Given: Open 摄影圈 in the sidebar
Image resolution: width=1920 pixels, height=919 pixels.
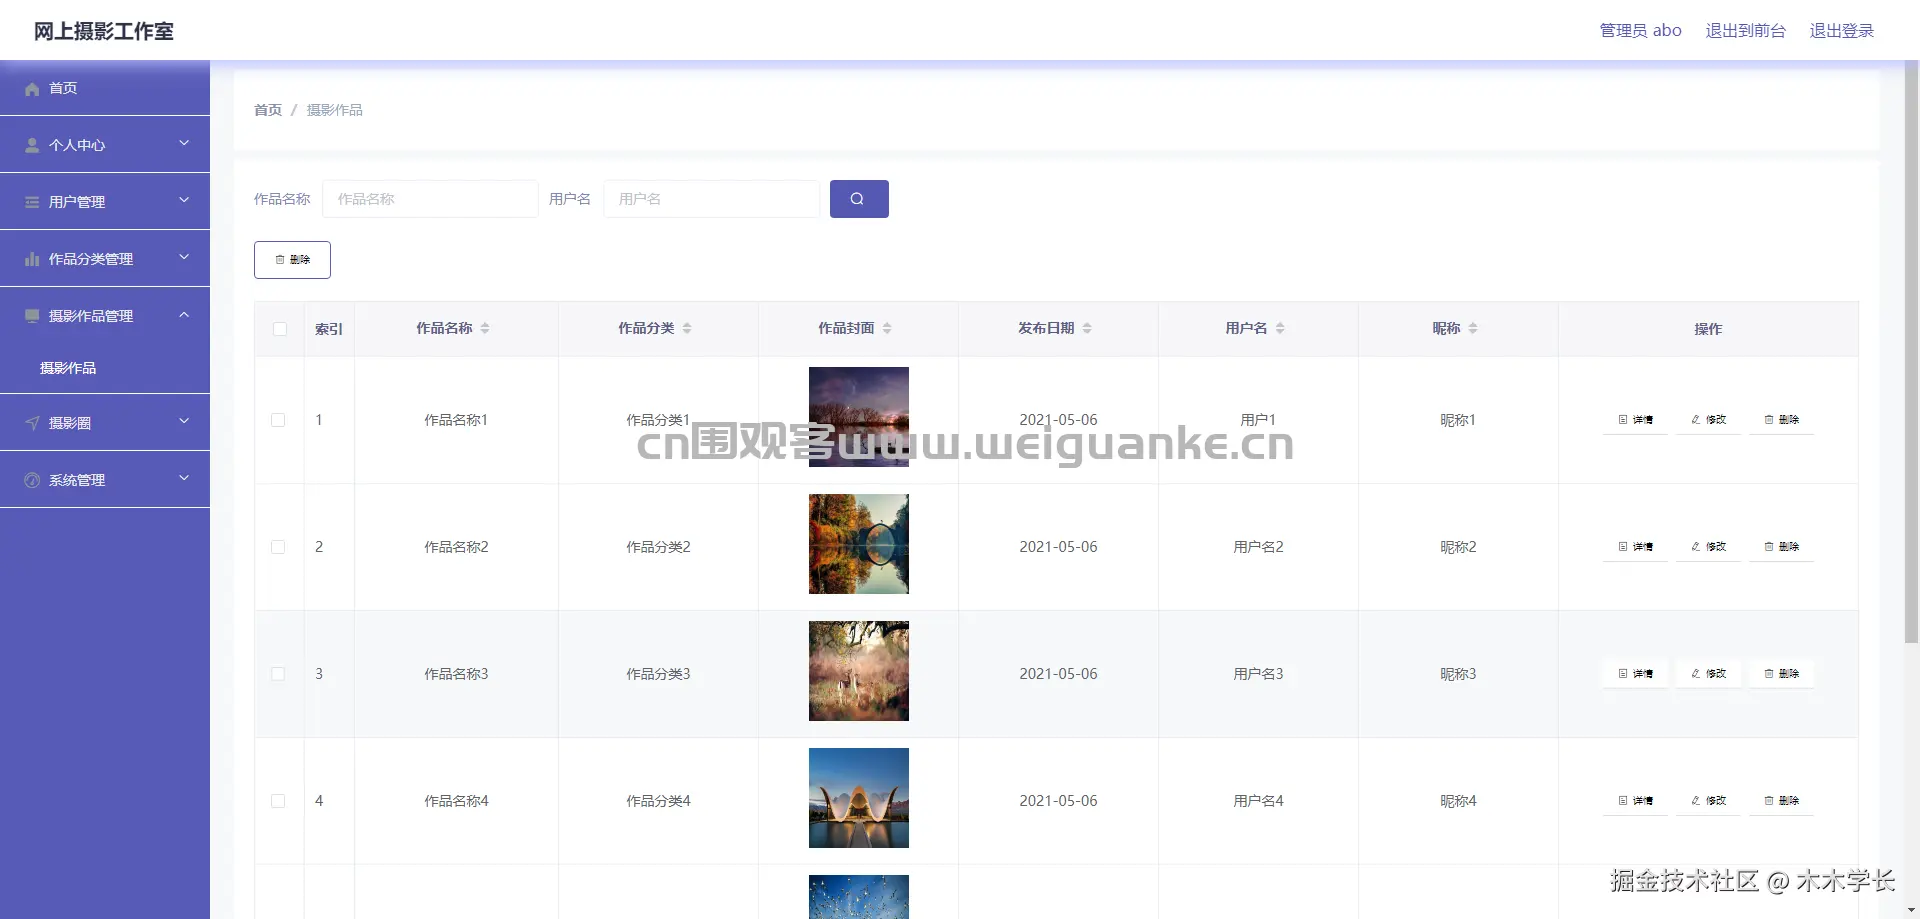Looking at the screenshot, I should tap(105, 423).
